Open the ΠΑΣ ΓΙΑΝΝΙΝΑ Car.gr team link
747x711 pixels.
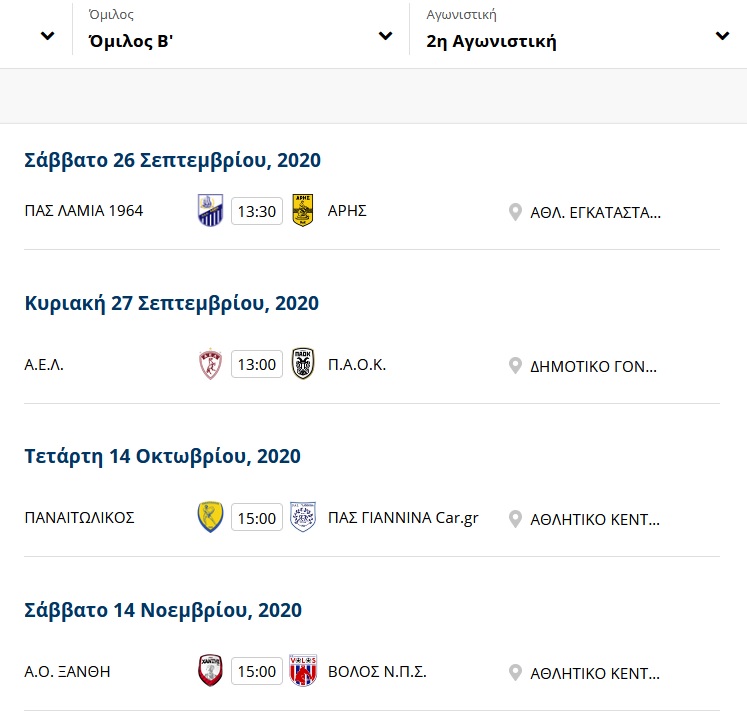pos(403,518)
